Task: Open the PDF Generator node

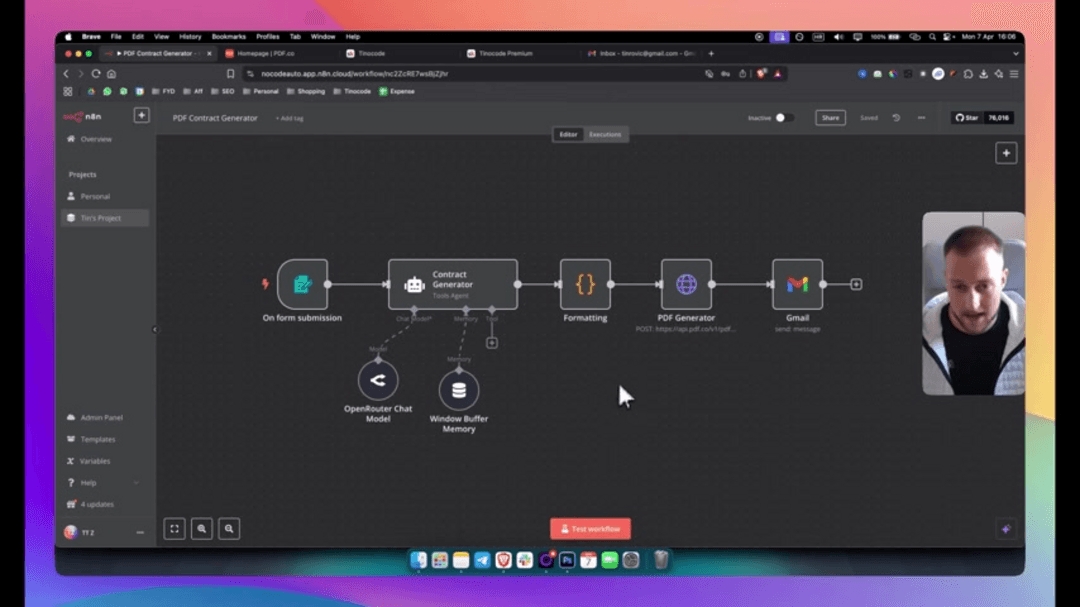Action: pos(687,283)
